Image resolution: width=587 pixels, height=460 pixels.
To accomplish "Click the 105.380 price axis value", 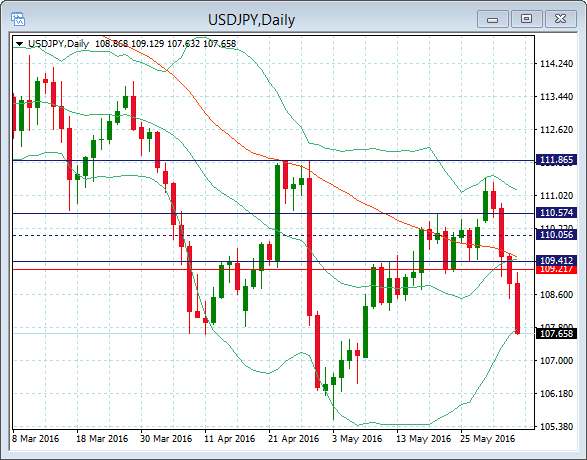I will tap(556, 427).
